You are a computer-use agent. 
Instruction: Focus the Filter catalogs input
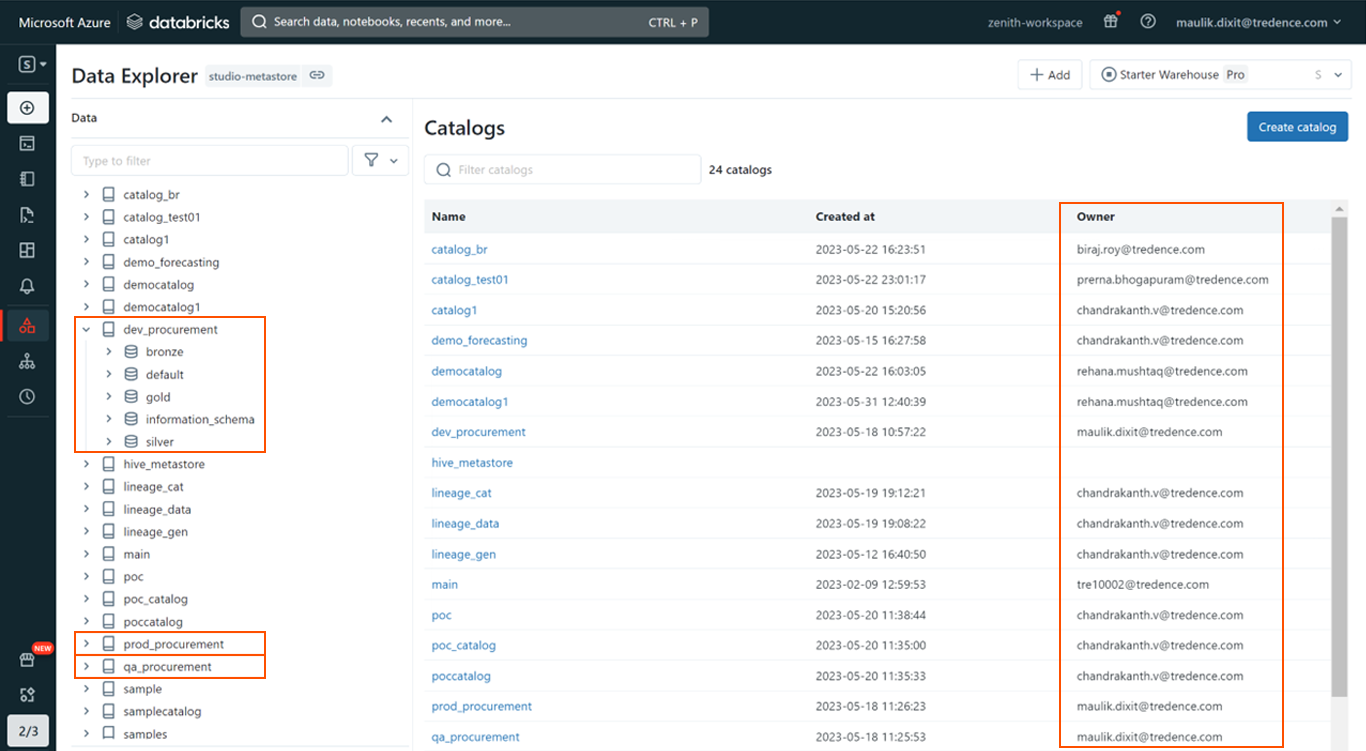pyautogui.click(x=562, y=170)
